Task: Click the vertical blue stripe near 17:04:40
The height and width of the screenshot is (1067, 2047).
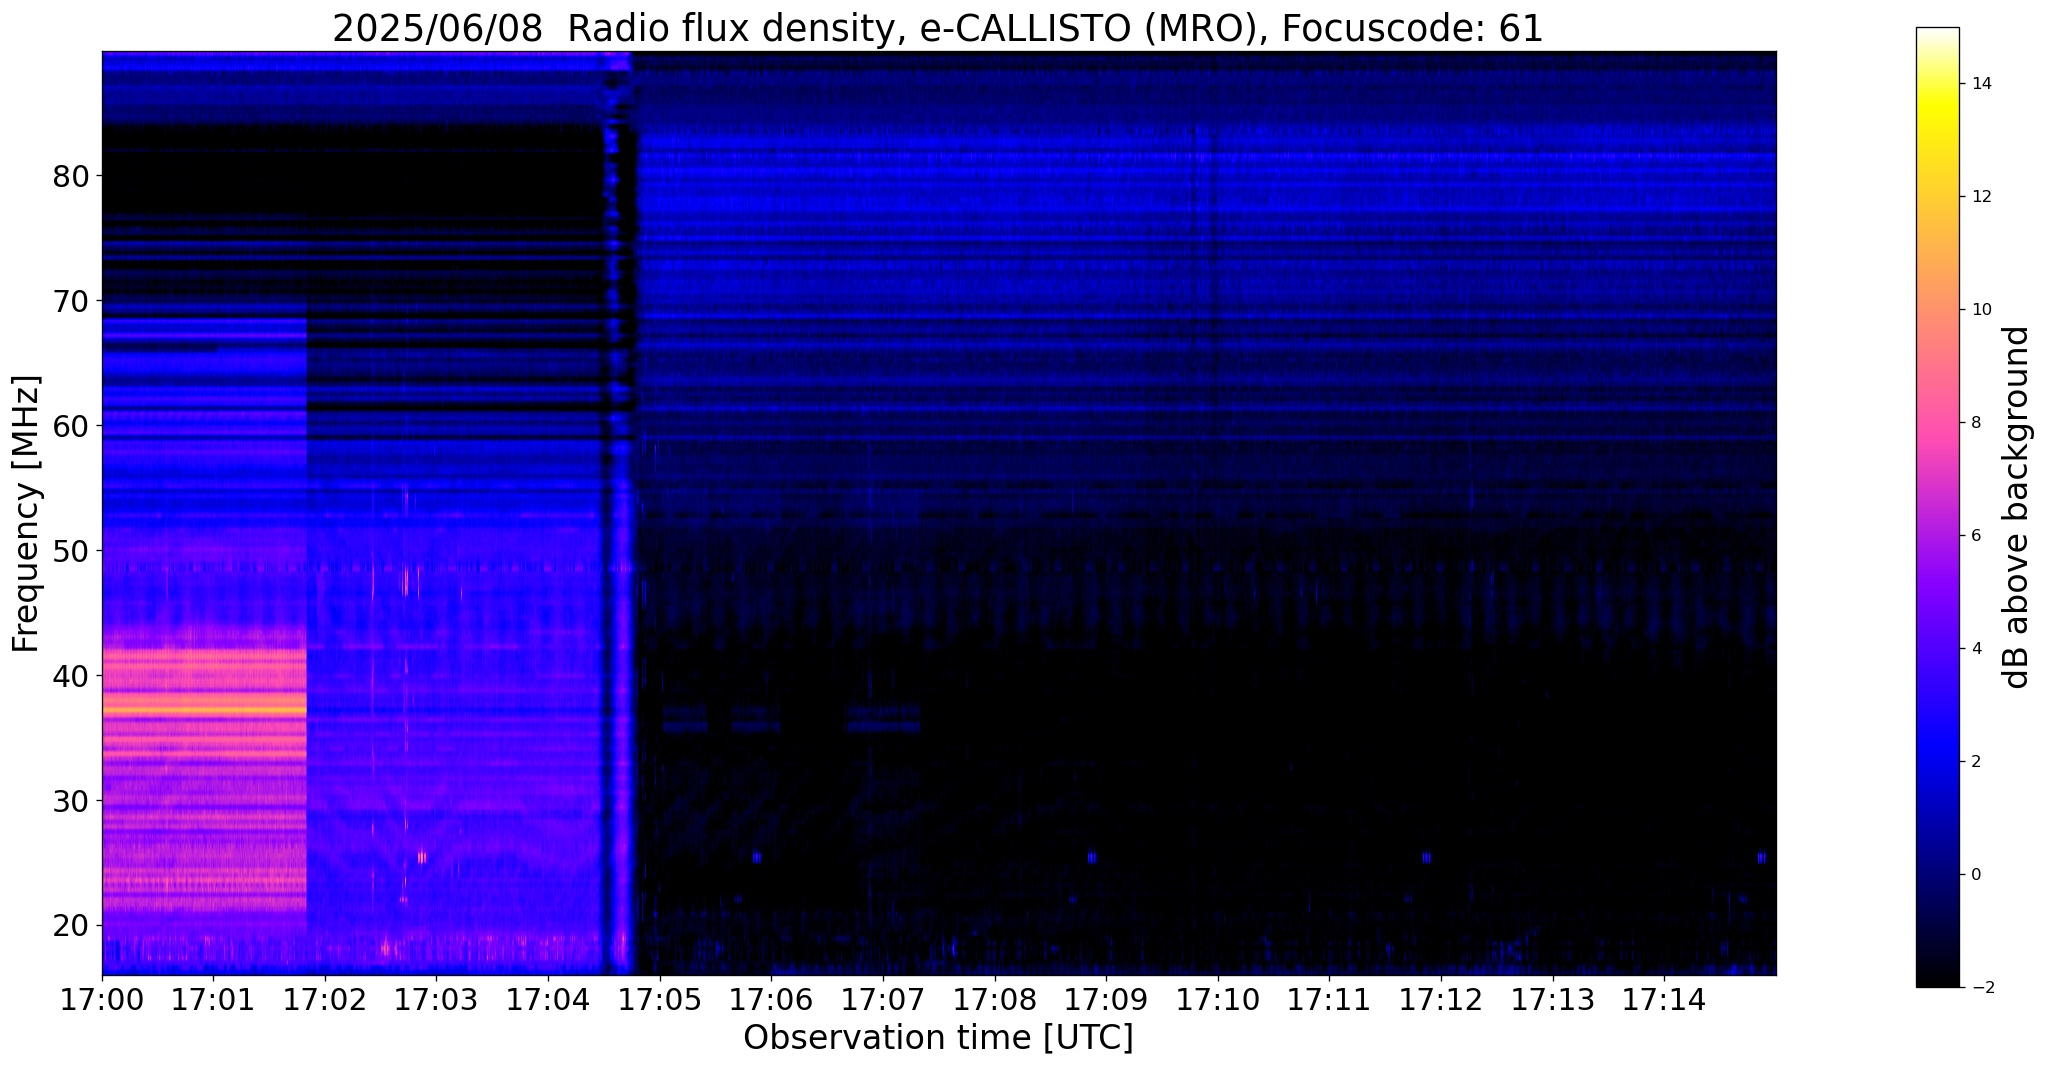Action: point(620,513)
